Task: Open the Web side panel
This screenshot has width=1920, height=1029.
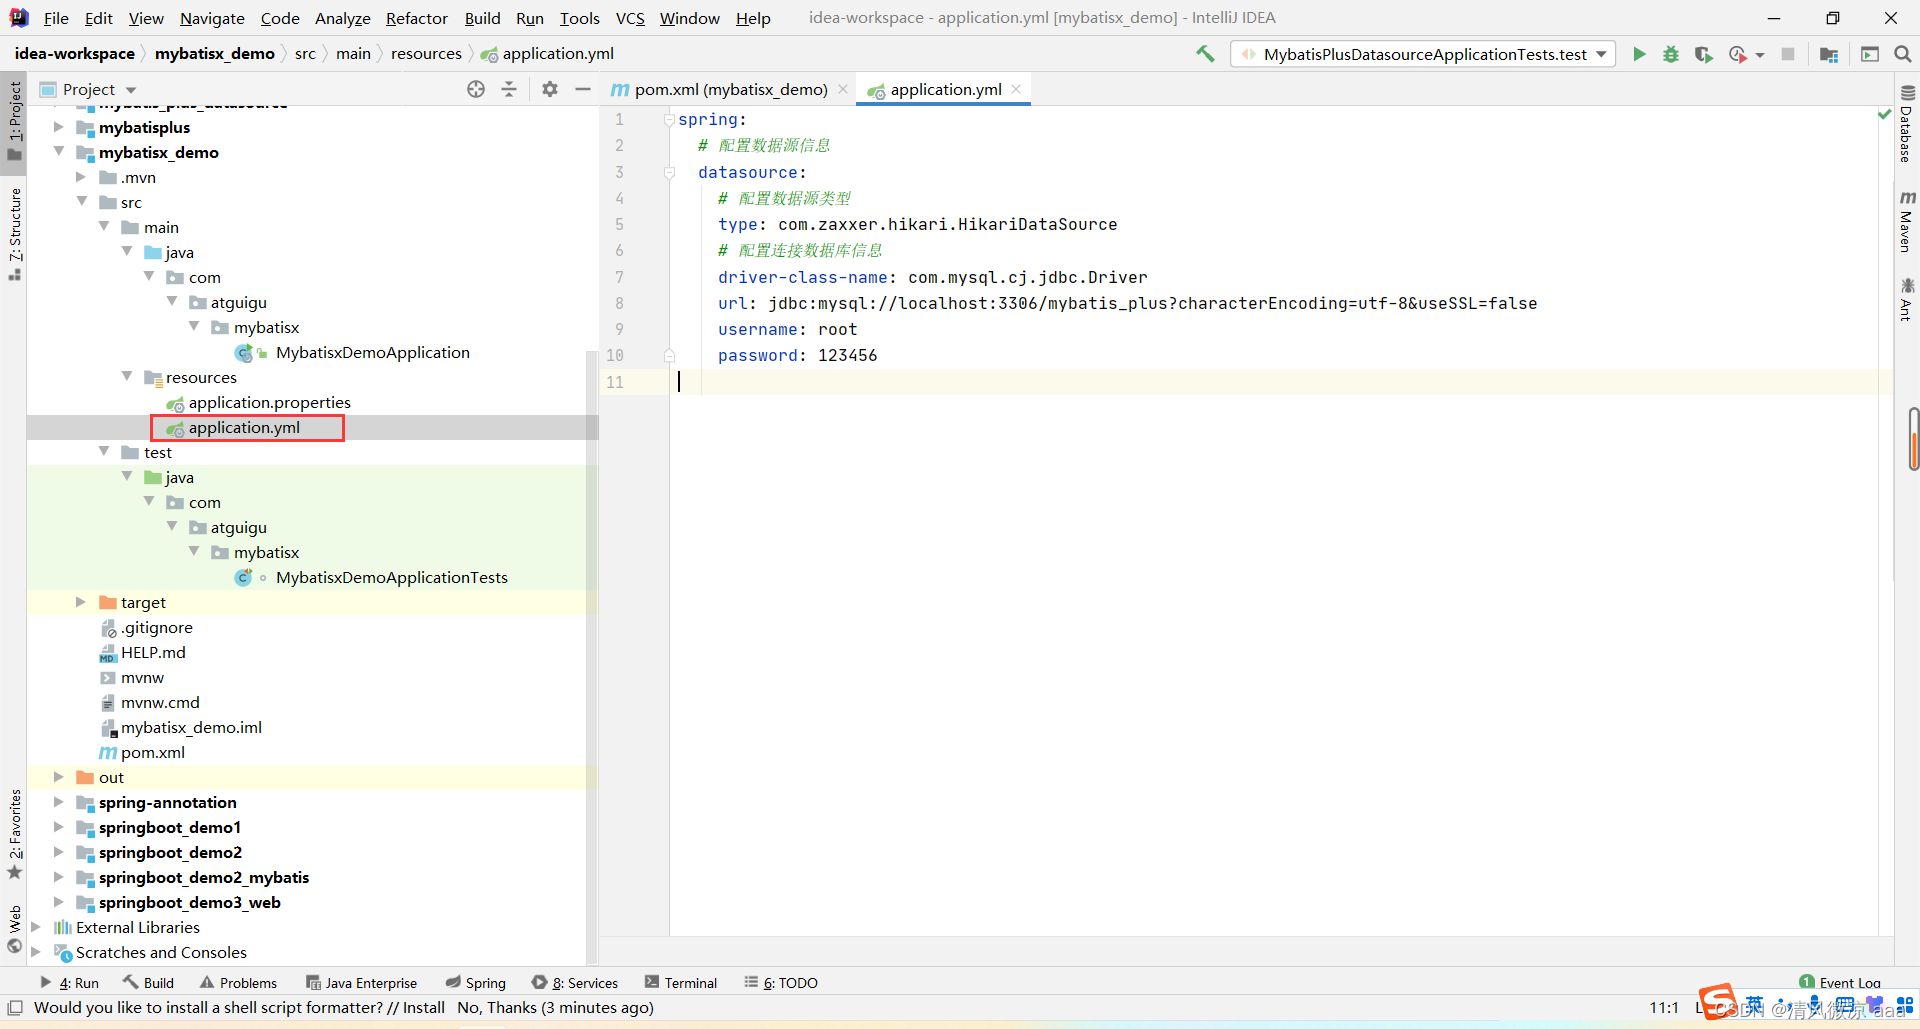Action: click(14, 930)
